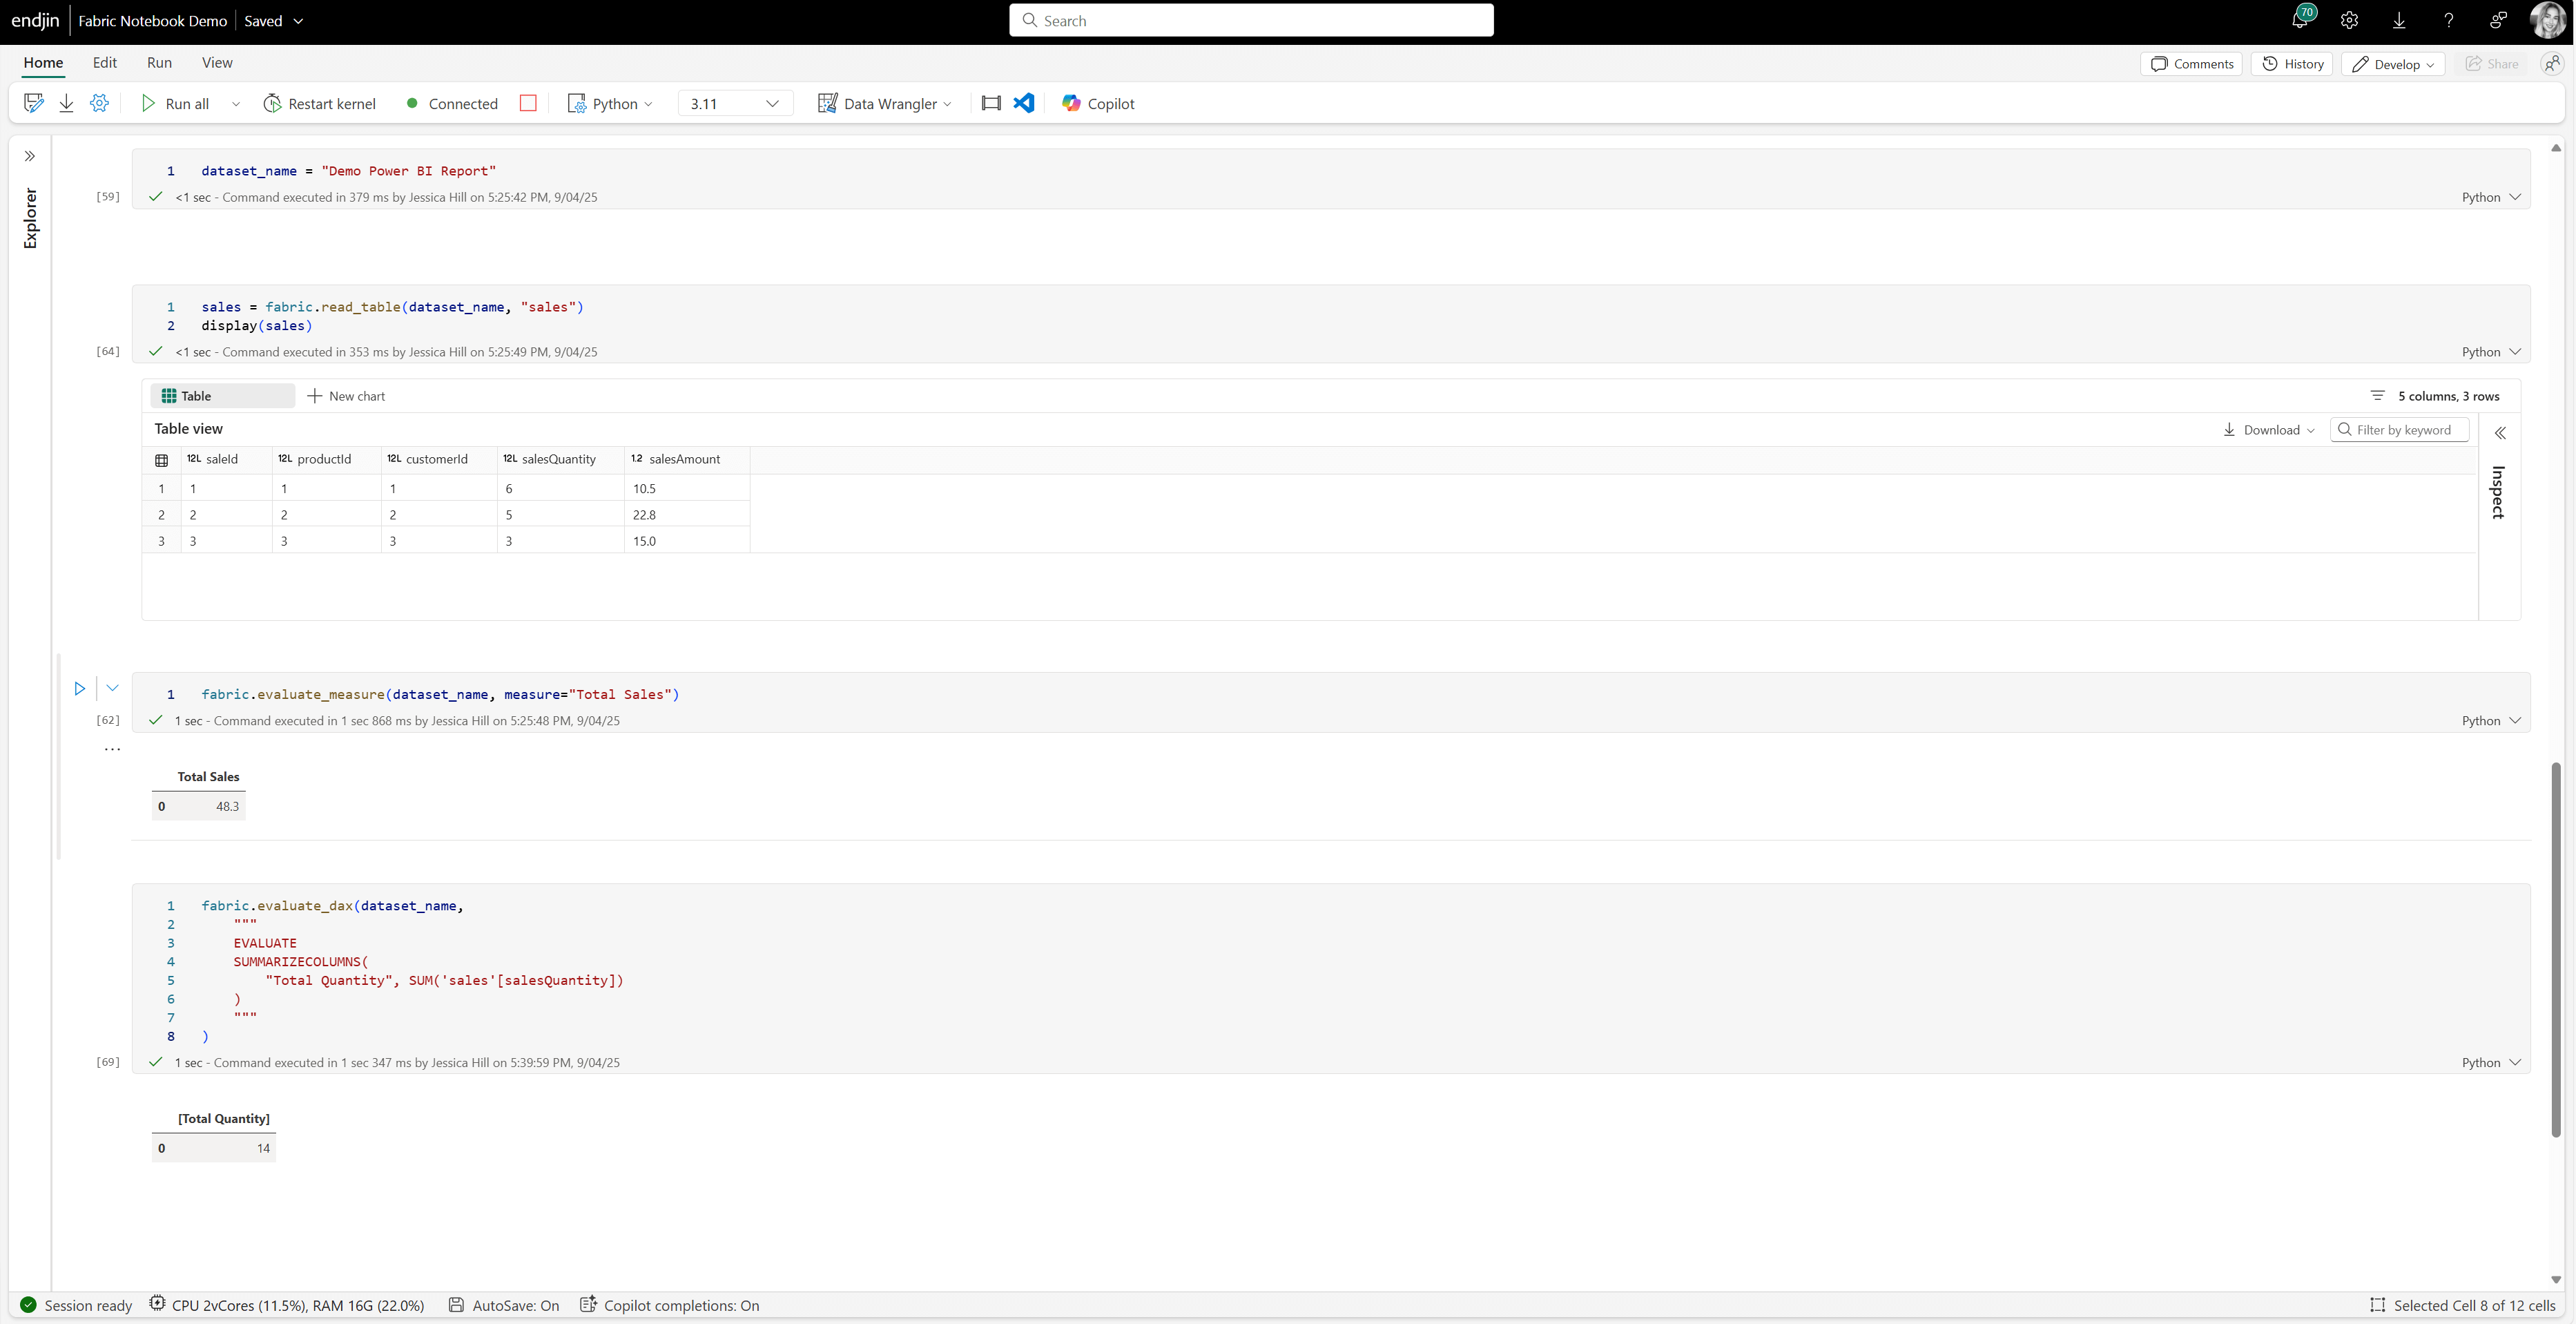
Task: Add a New chart
Action: pyautogui.click(x=346, y=396)
